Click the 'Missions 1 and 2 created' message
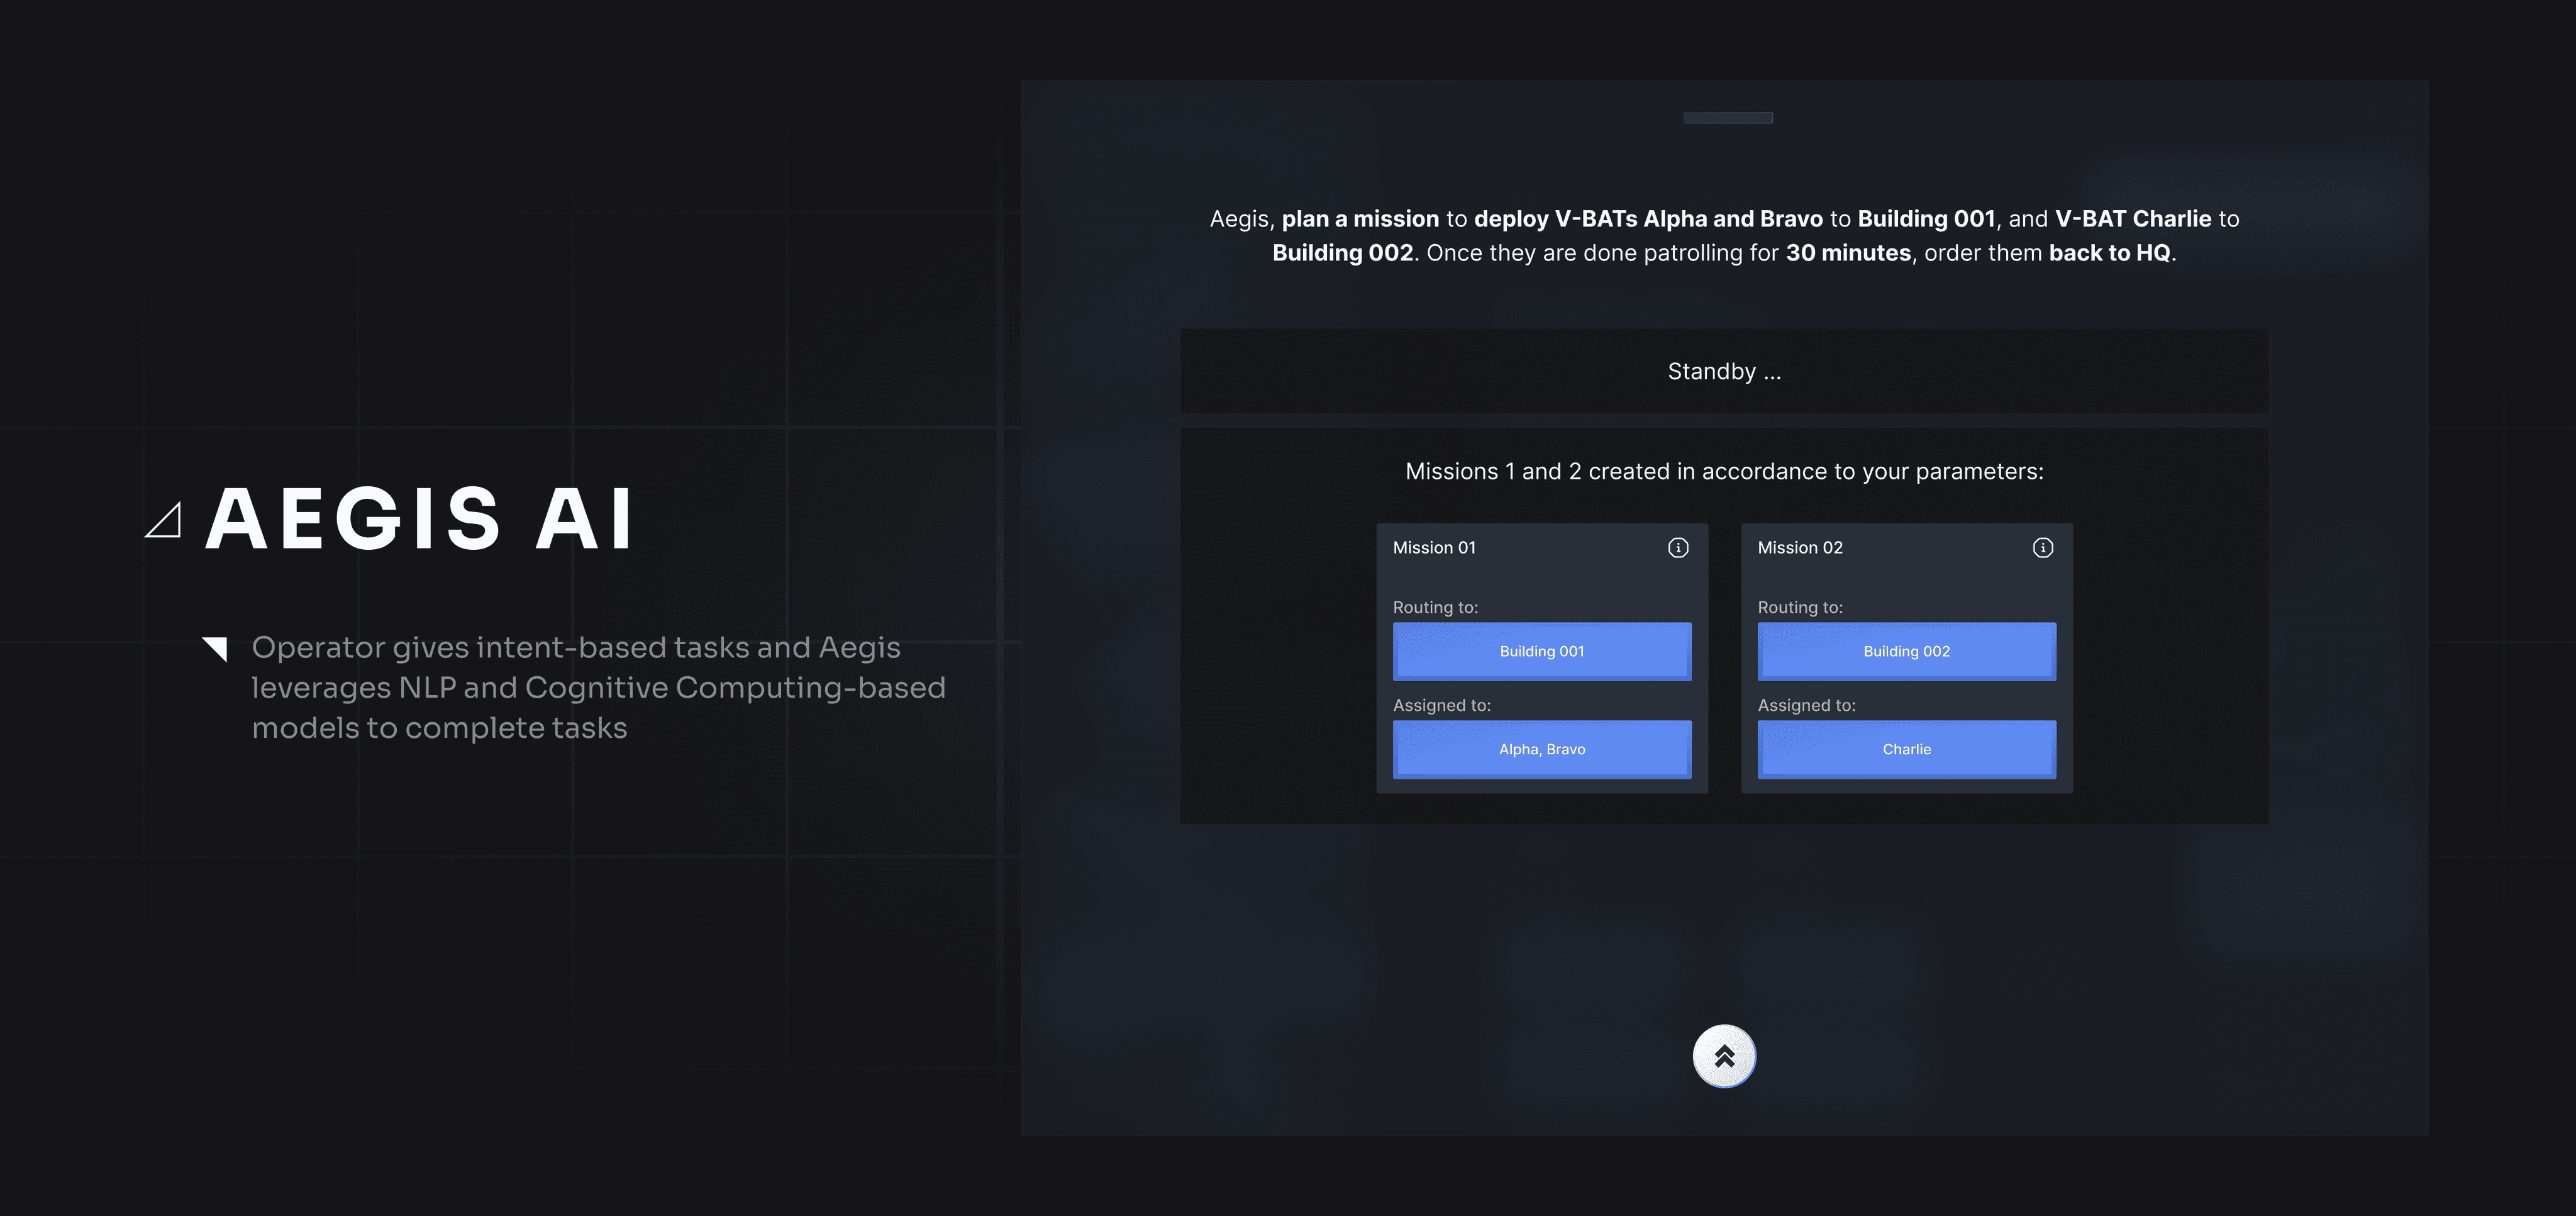 coord(1724,472)
